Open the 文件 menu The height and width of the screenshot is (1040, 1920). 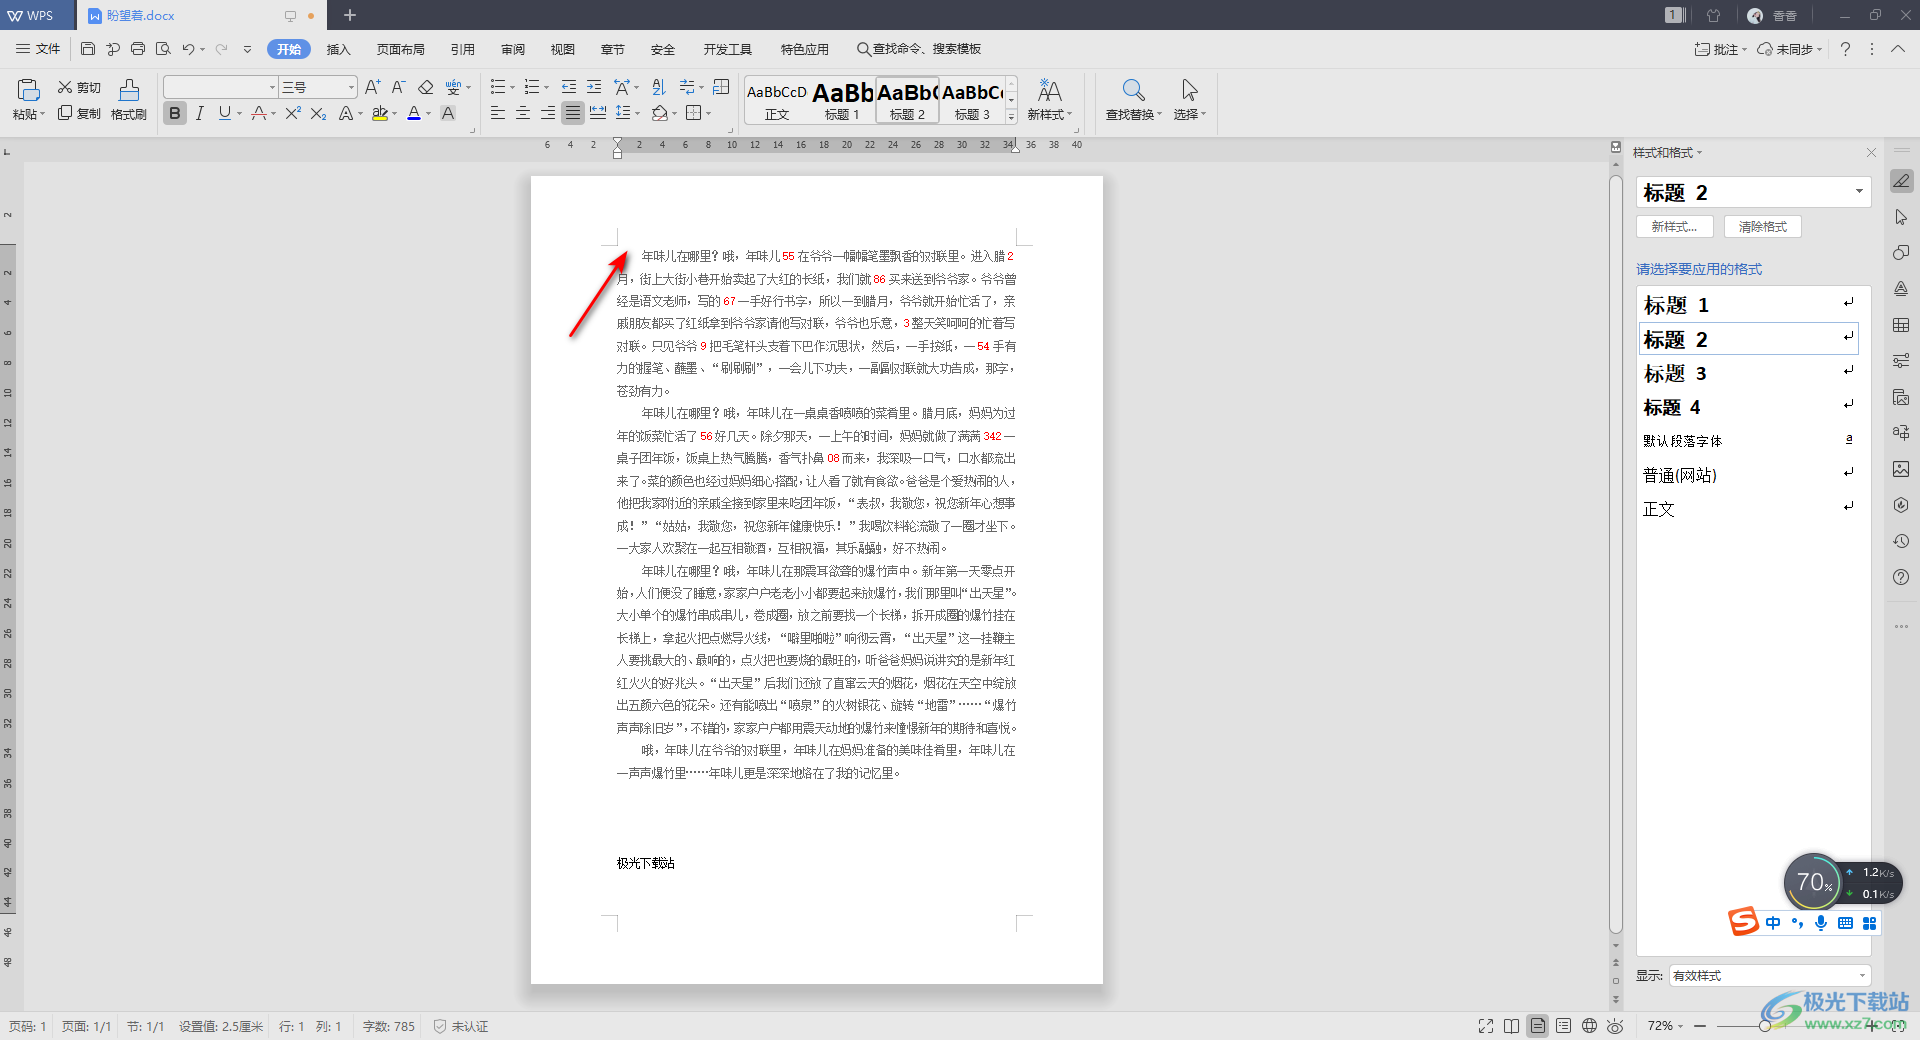[39, 49]
